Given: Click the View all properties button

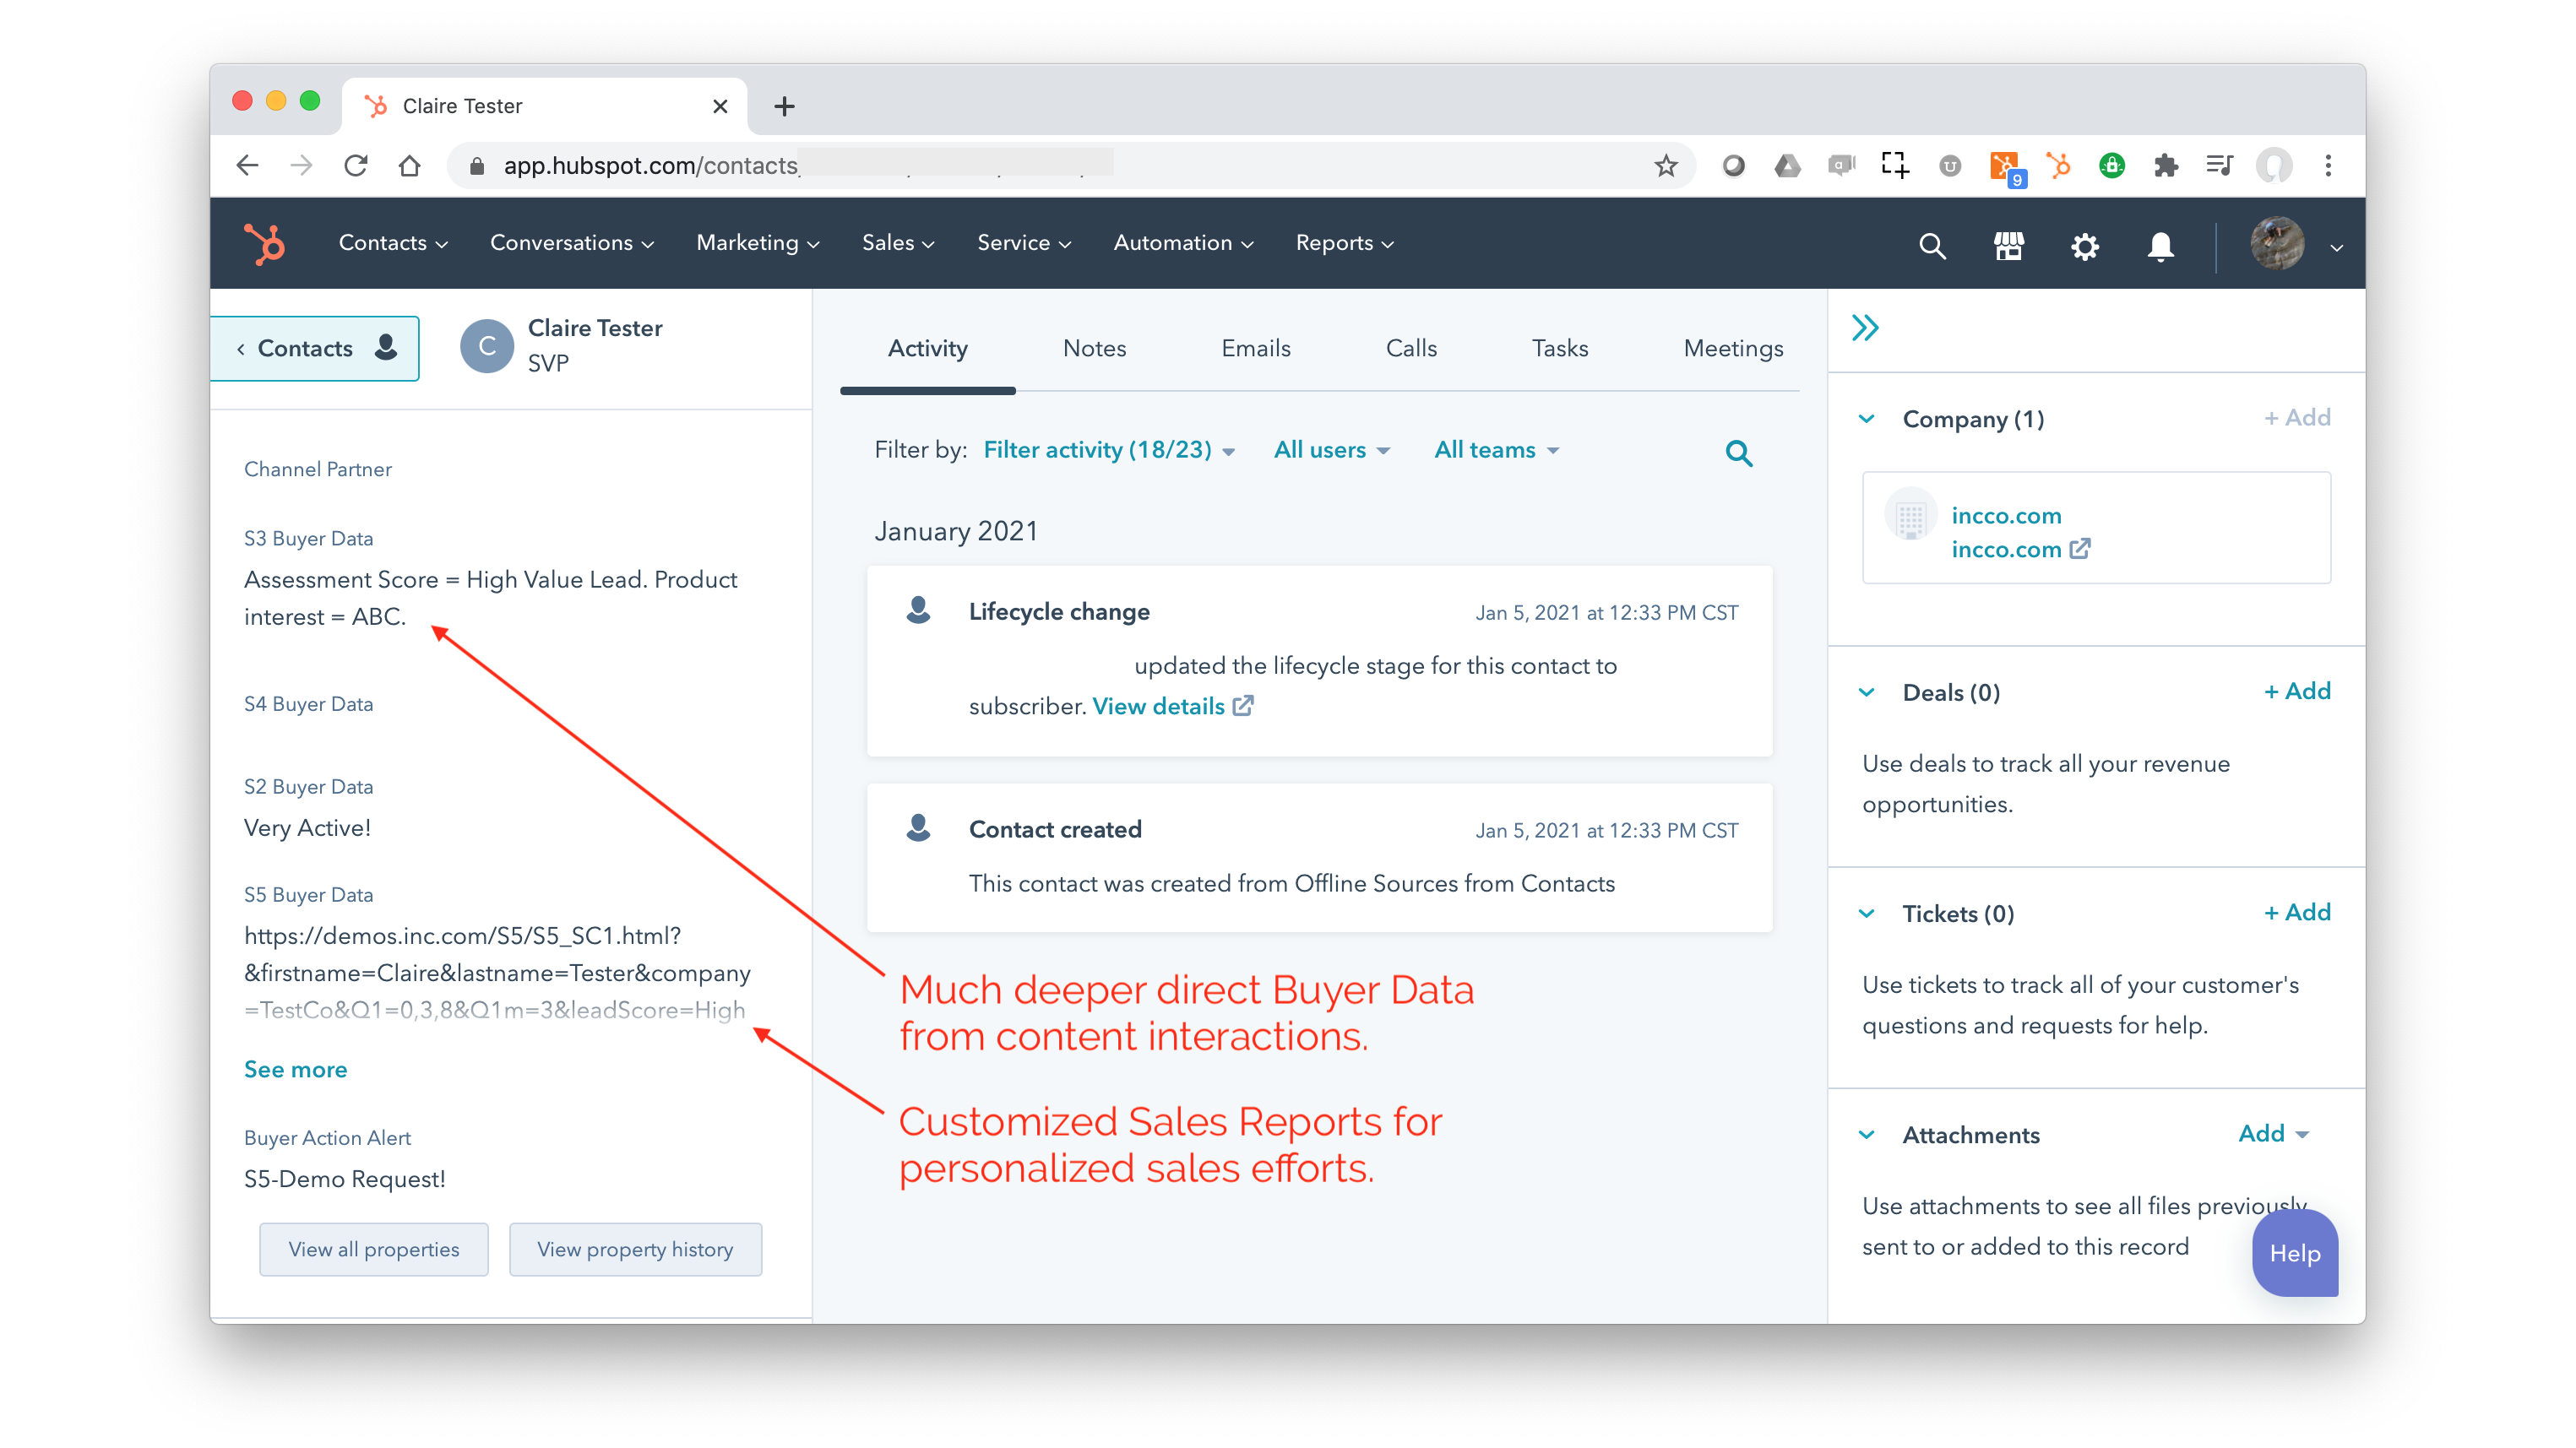Looking at the screenshot, I should 373,1249.
